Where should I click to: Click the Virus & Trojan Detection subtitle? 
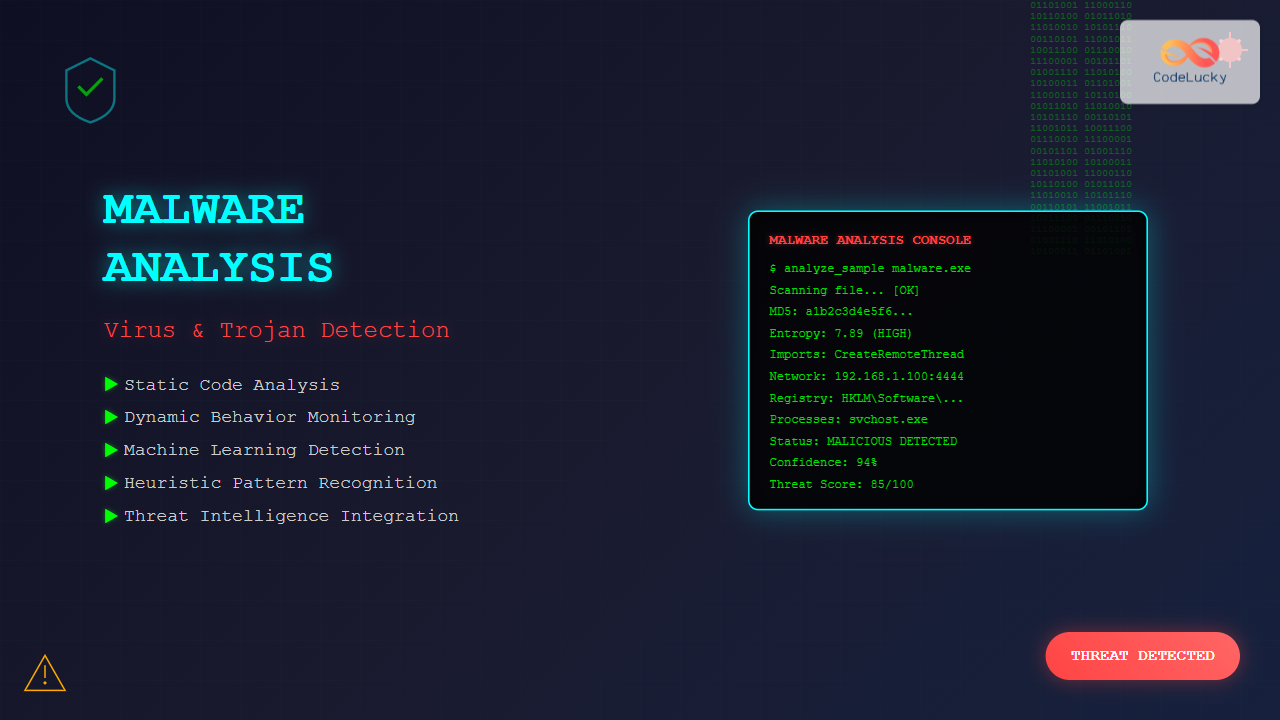(277, 330)
